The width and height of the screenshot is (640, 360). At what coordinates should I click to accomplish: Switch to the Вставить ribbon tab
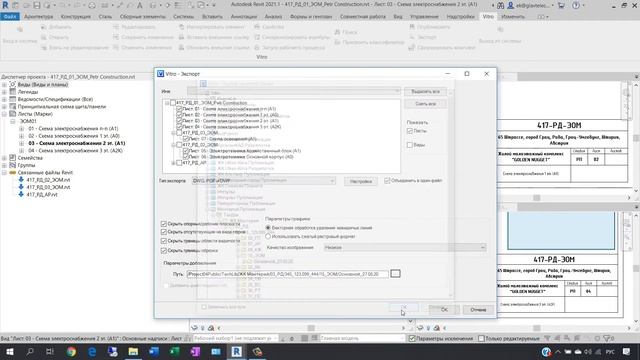(x=212, y=17)
